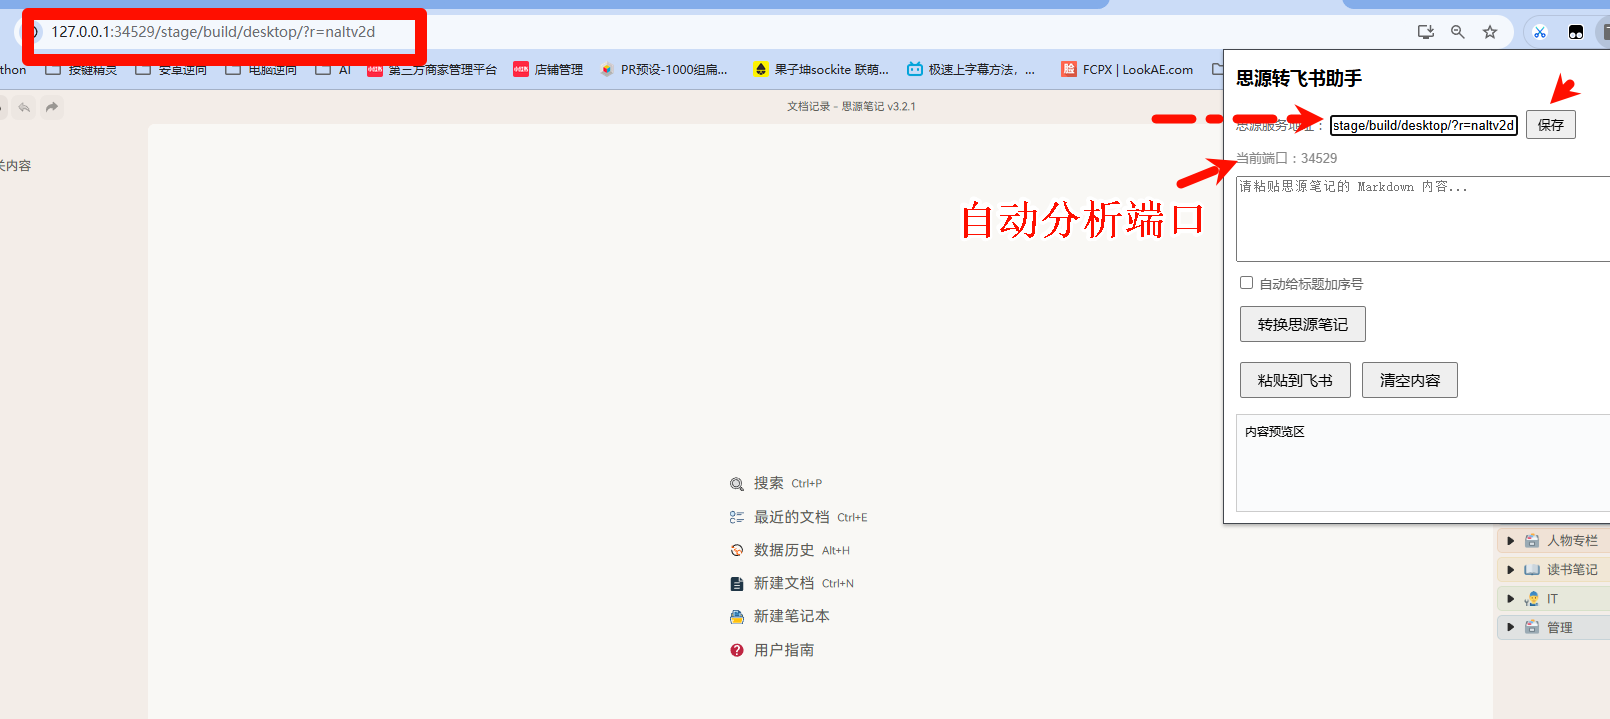Click the back arrow in SiYuan toolbar
The width and height of the screenshot is (1610, 719).
(24, 107)
